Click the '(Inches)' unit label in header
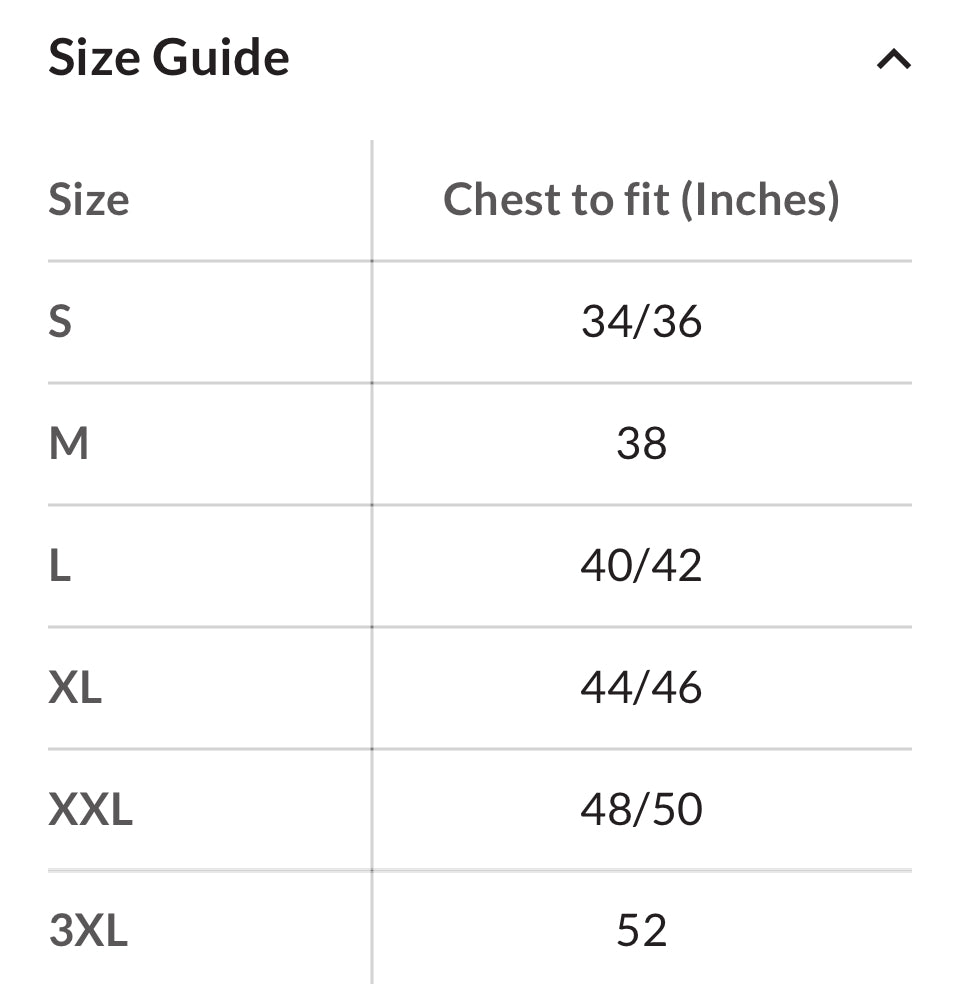 click(x=759, y=199)
